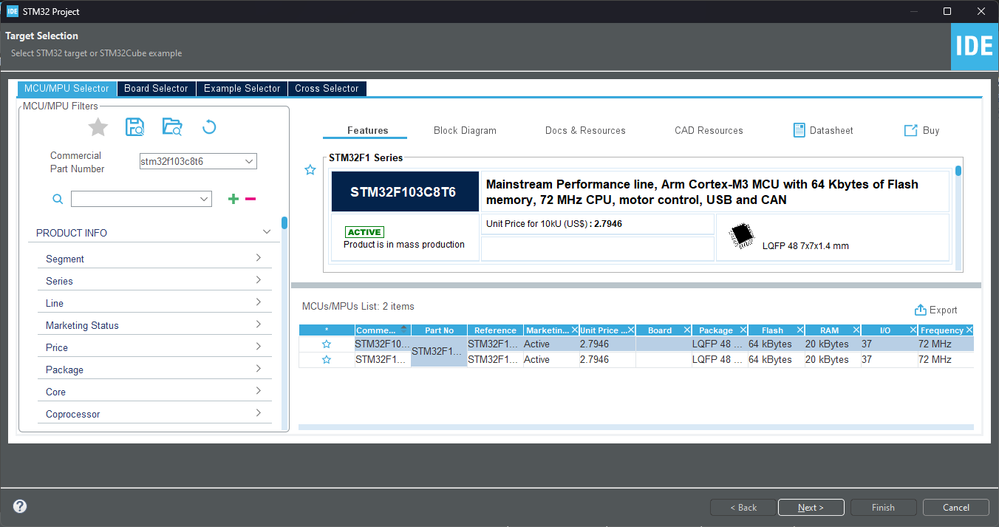The width and height of the screenshot is (999, 527).
Task: Remove the I/O column with its X
Action: tap(912, 330)
